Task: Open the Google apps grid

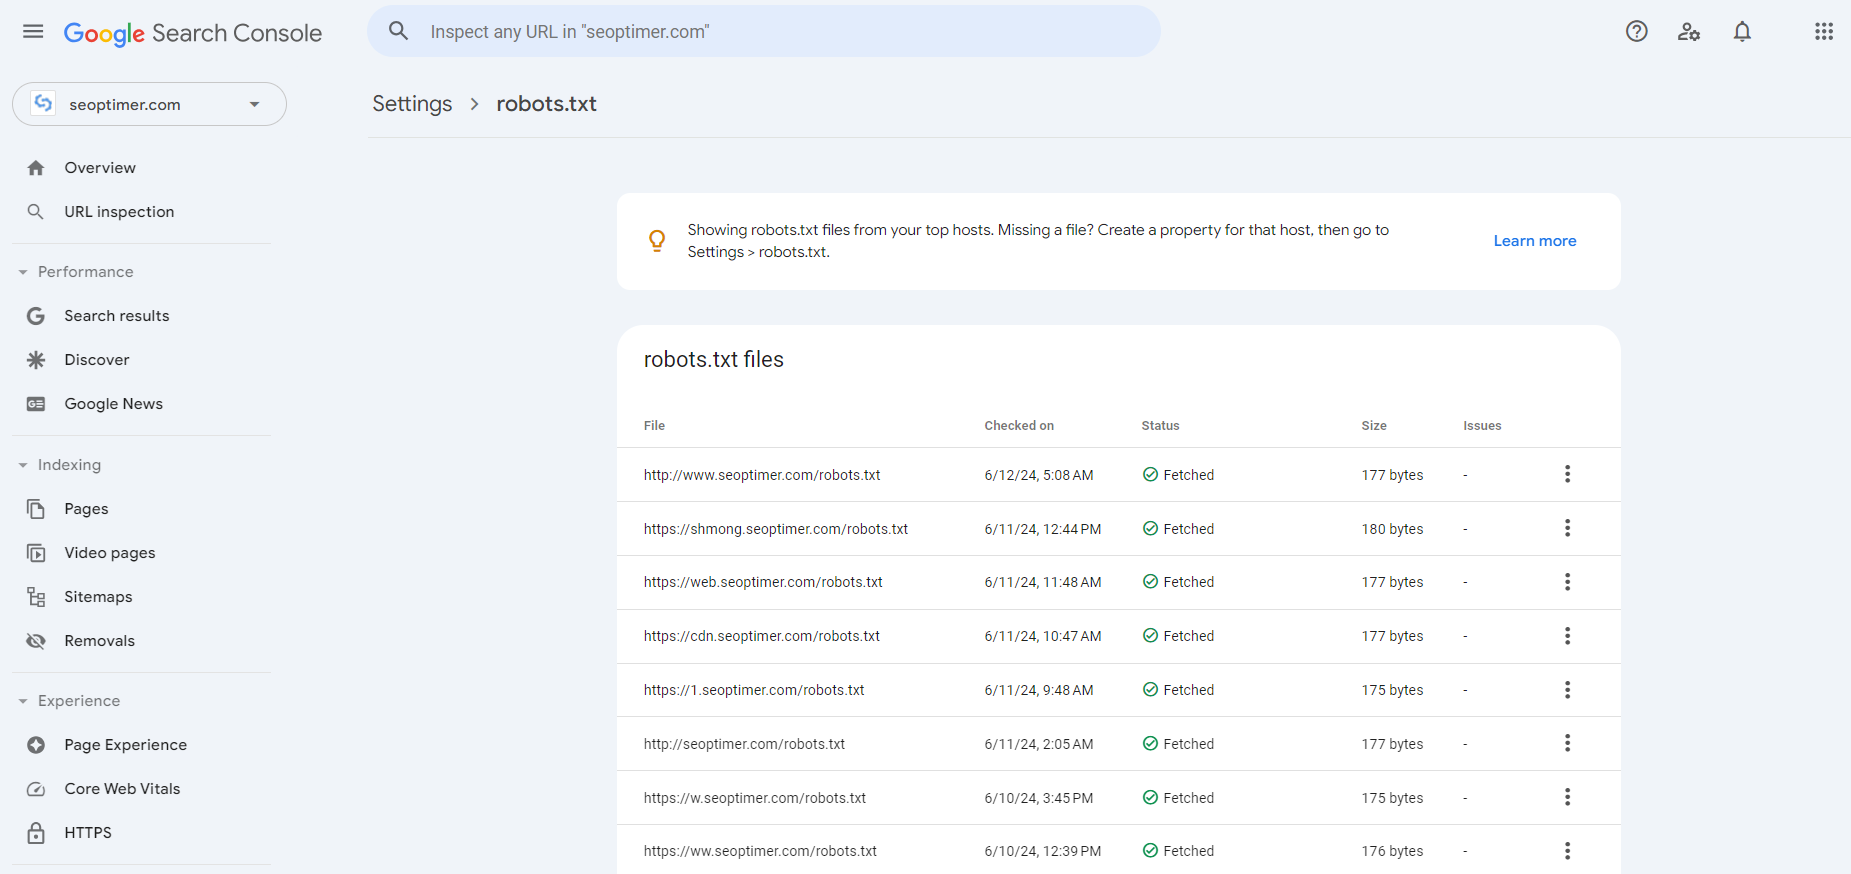Action: coord(1823,31)
